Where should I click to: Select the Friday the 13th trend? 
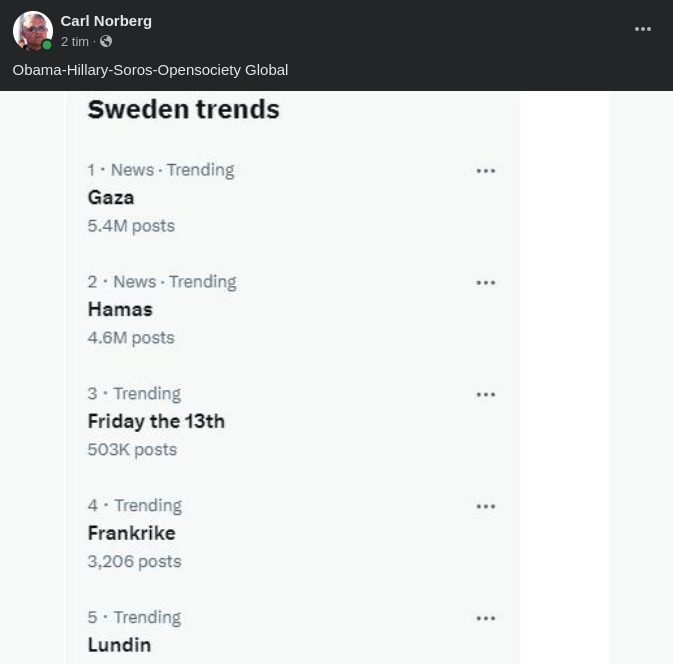156,422
